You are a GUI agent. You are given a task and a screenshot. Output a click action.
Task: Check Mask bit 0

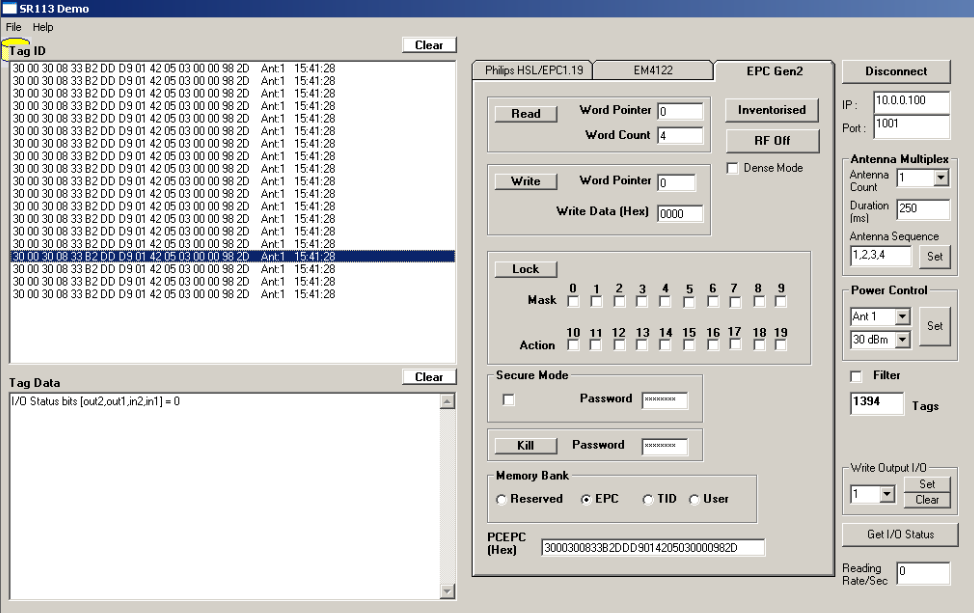pos(573,302)
